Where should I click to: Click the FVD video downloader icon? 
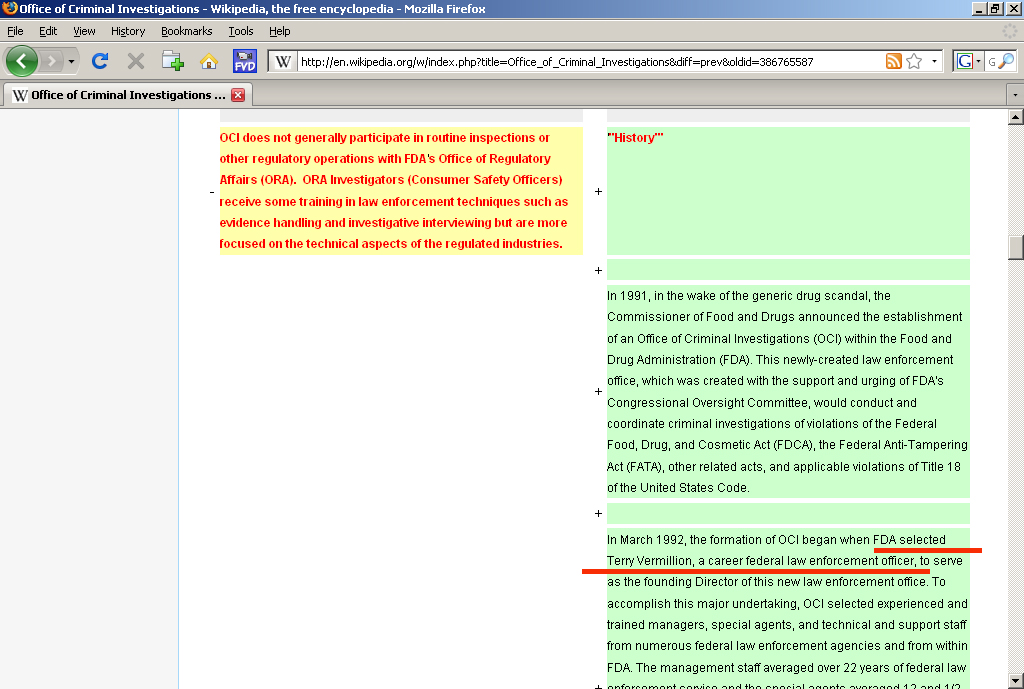click(245, 61)
